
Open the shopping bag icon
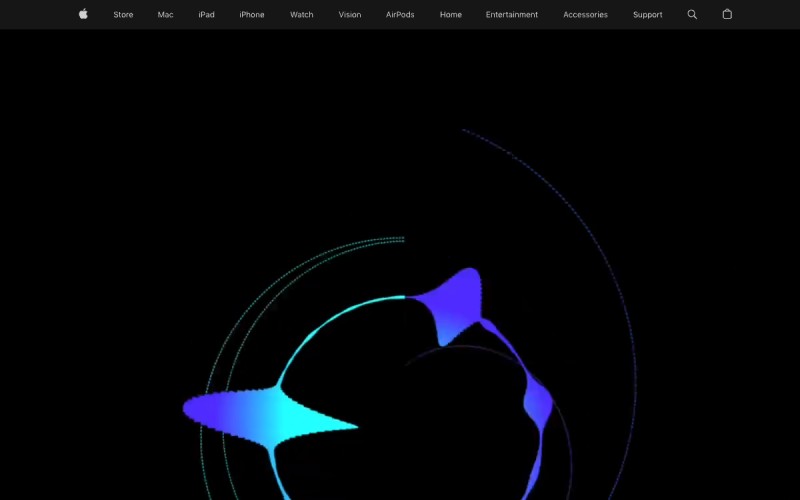pyautogui.click(x=727, y=14)
